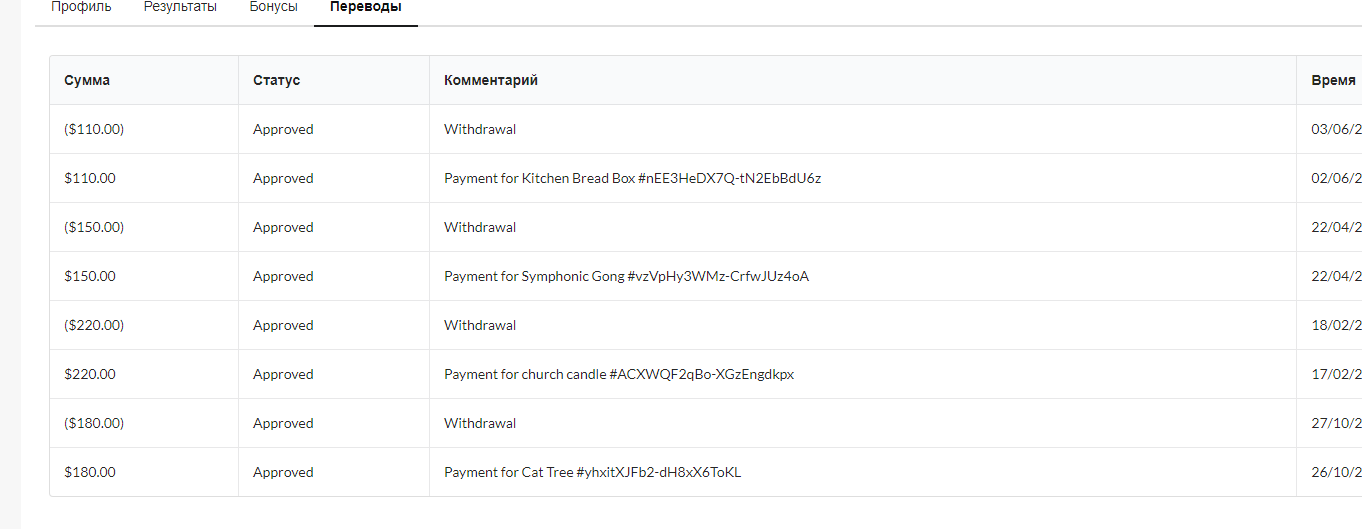This screenshot has width=1362, height=529.
Task: Click Approved status in Cat Tree row
Action: [x=283, y=472]
